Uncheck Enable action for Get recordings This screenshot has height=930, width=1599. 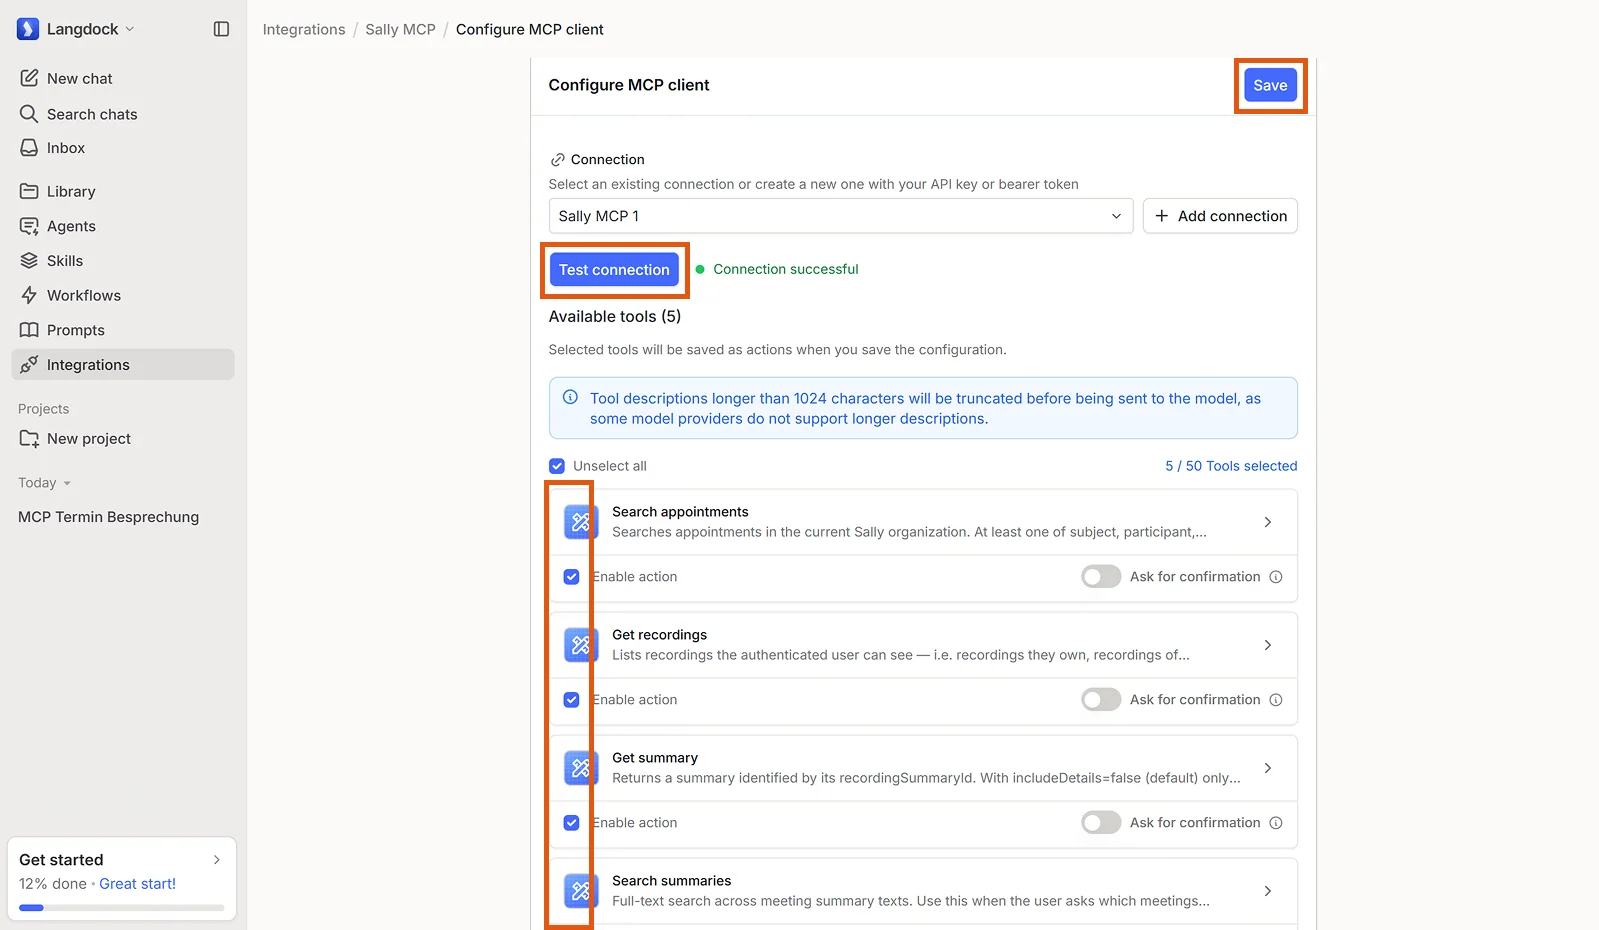571,700
